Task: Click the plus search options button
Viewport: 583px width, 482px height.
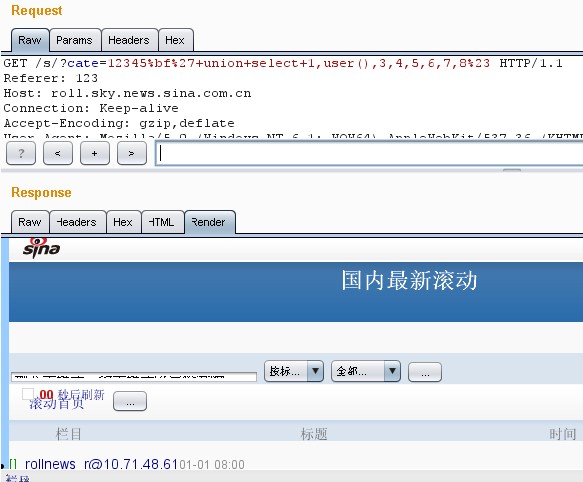Action: pyautogui.click(x=95, y=153)
